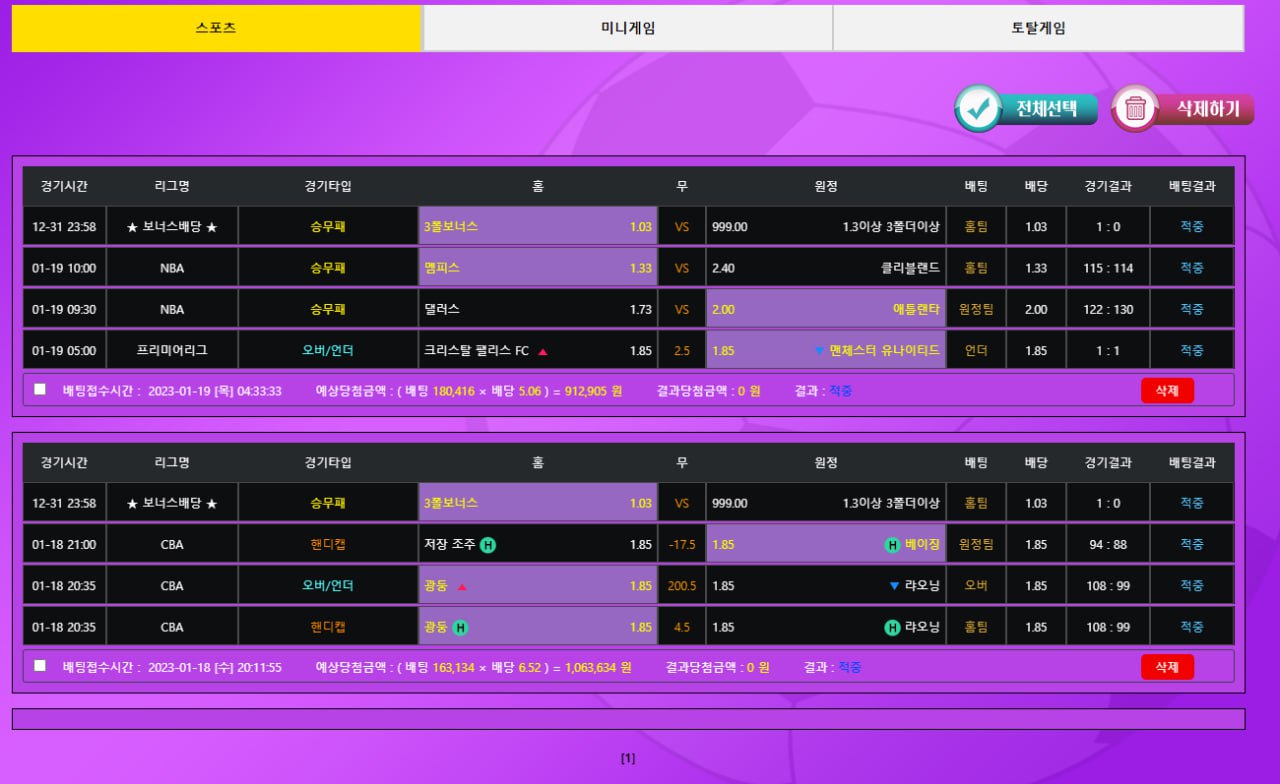Click the trash can icon on 삭제하기
Image resolution: width=1280 pixels, height=784 pixels.
(1135, 109)
